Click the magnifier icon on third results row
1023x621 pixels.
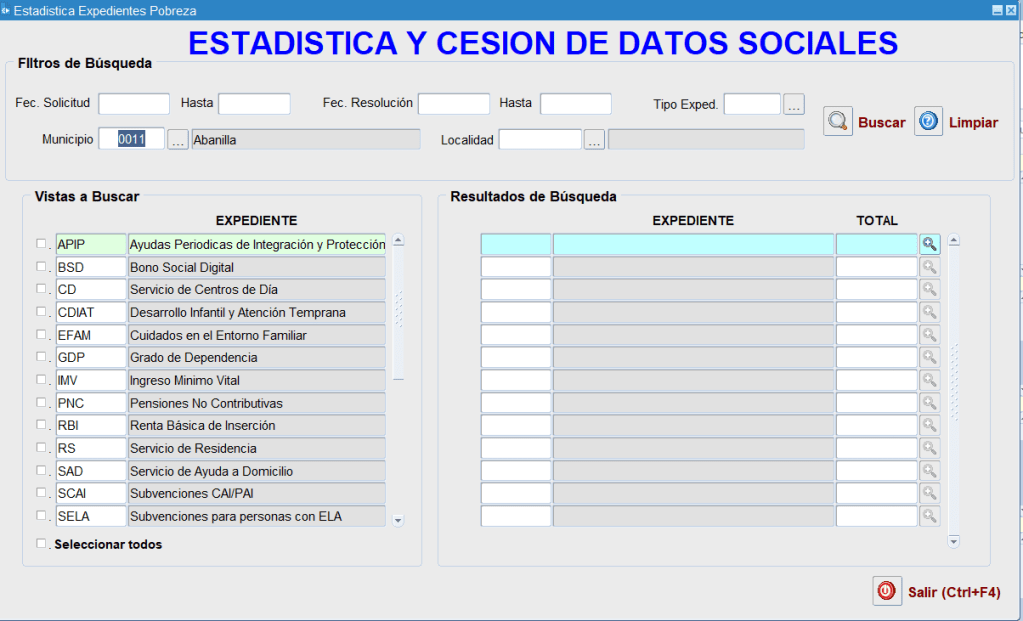pyautogui.click(x=930, y=289)
